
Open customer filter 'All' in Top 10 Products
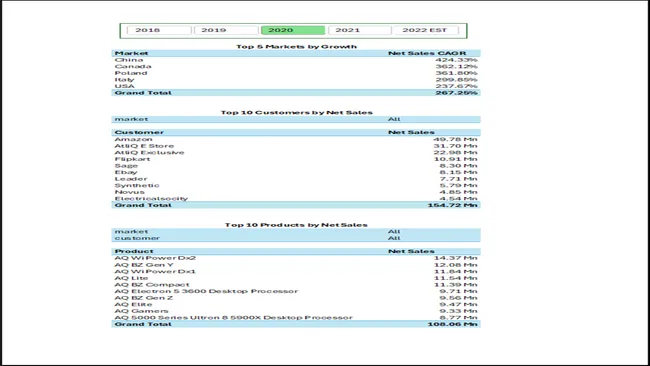pyautogui.click(x=394, y=238)
